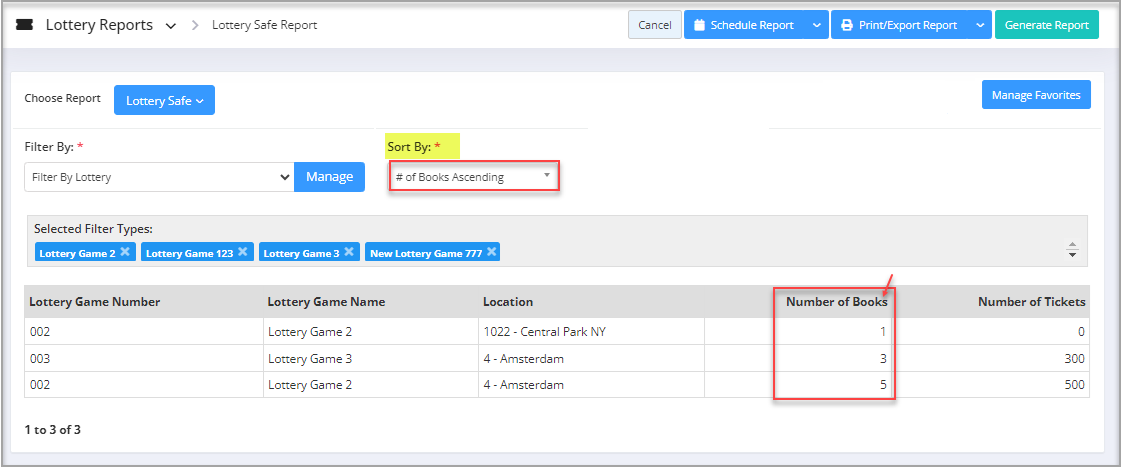Click the Lottery Game Name column header

pyautogui.click(x=326, y=301)
